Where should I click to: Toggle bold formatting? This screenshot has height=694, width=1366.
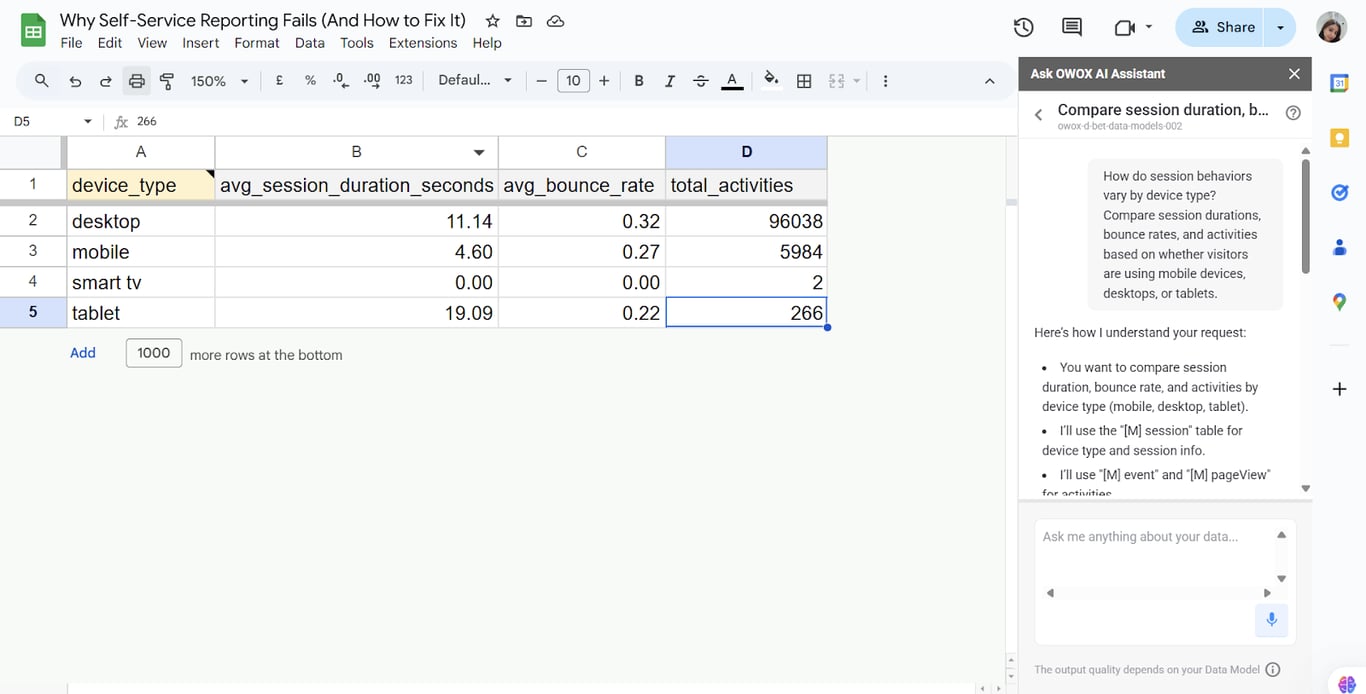(x=639, y=81)
